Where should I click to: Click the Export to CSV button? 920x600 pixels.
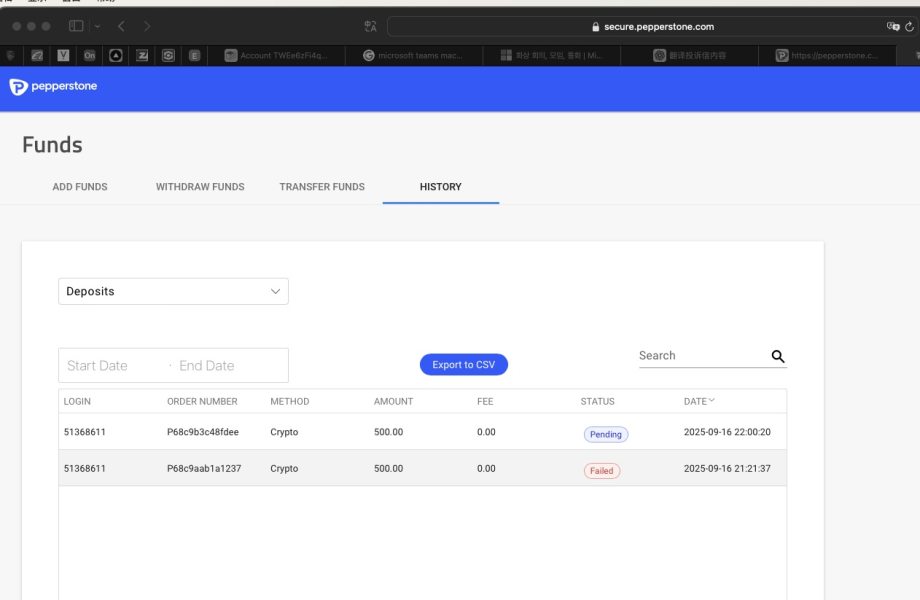pos(463,365)
